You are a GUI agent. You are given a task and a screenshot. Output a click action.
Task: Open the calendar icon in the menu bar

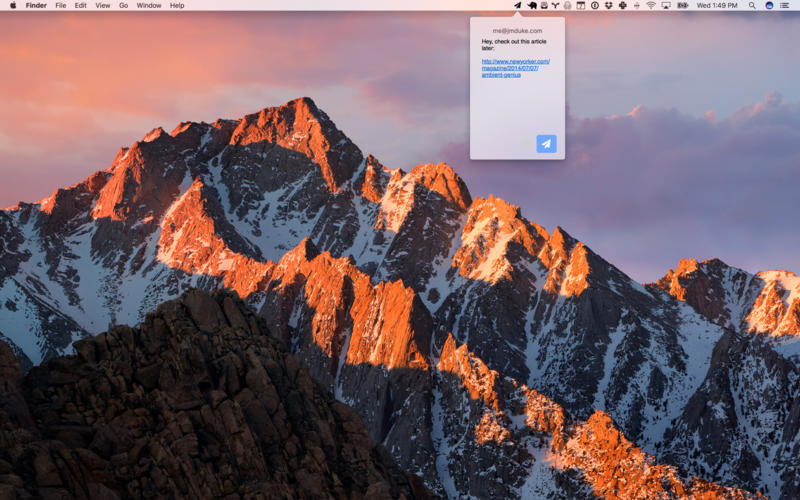(581, 5)
